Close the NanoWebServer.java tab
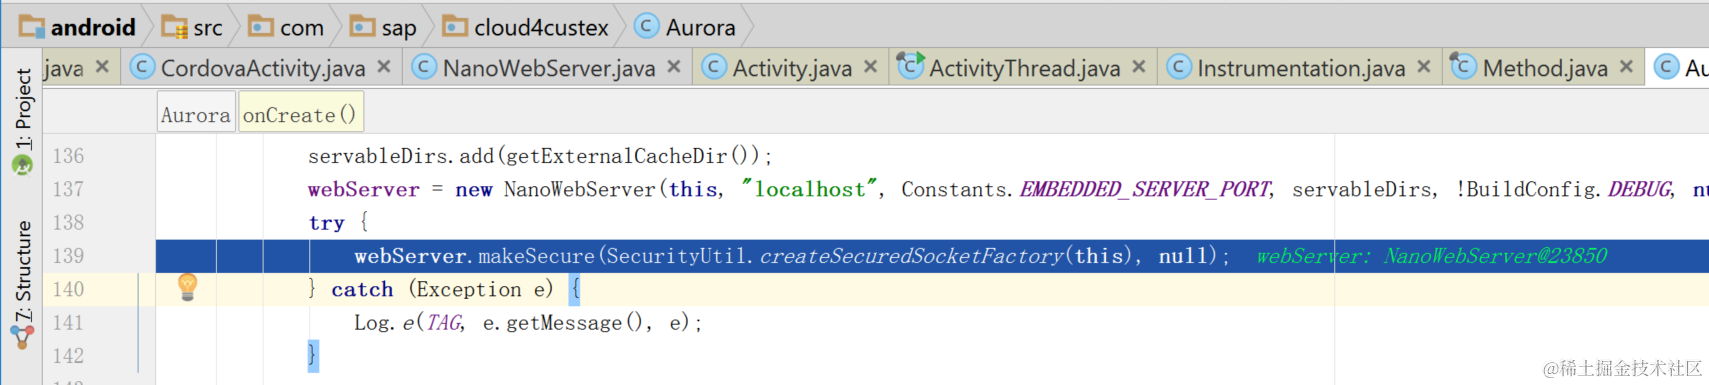 pyautogui.click(x=674, y=67)
